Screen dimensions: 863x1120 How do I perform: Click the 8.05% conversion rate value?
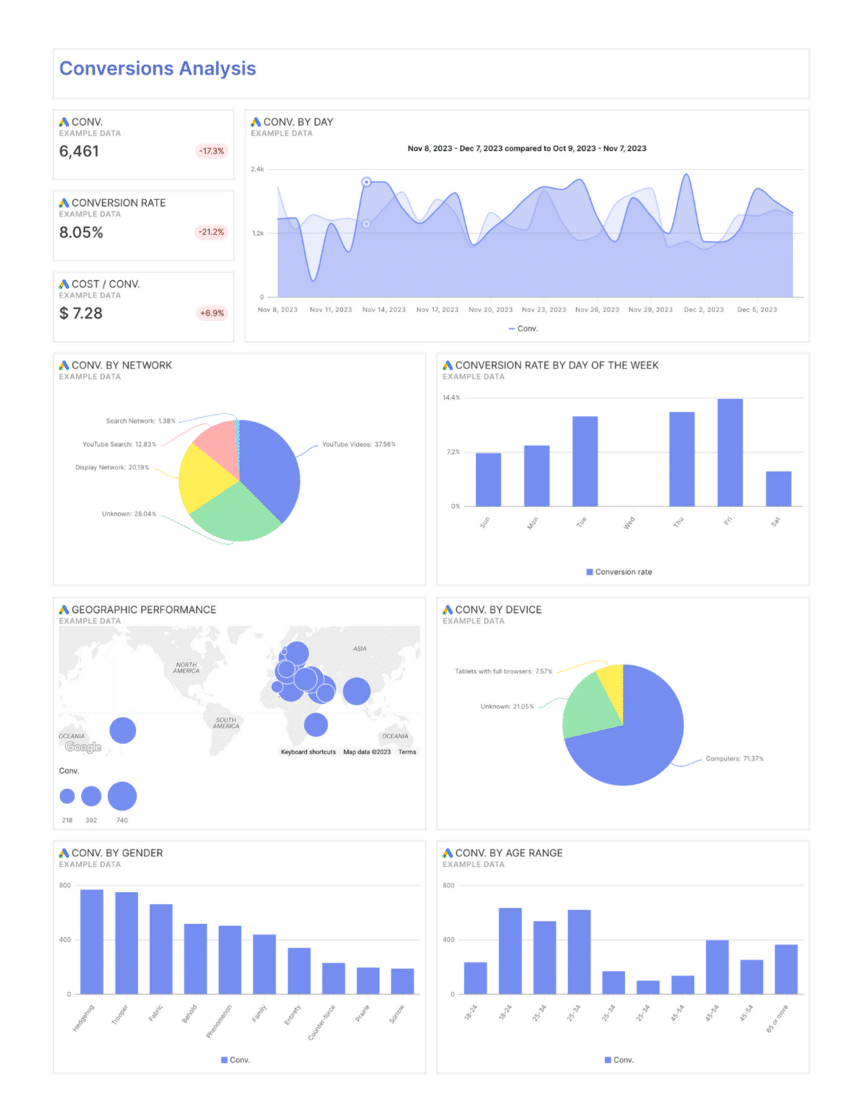[81, 233]
